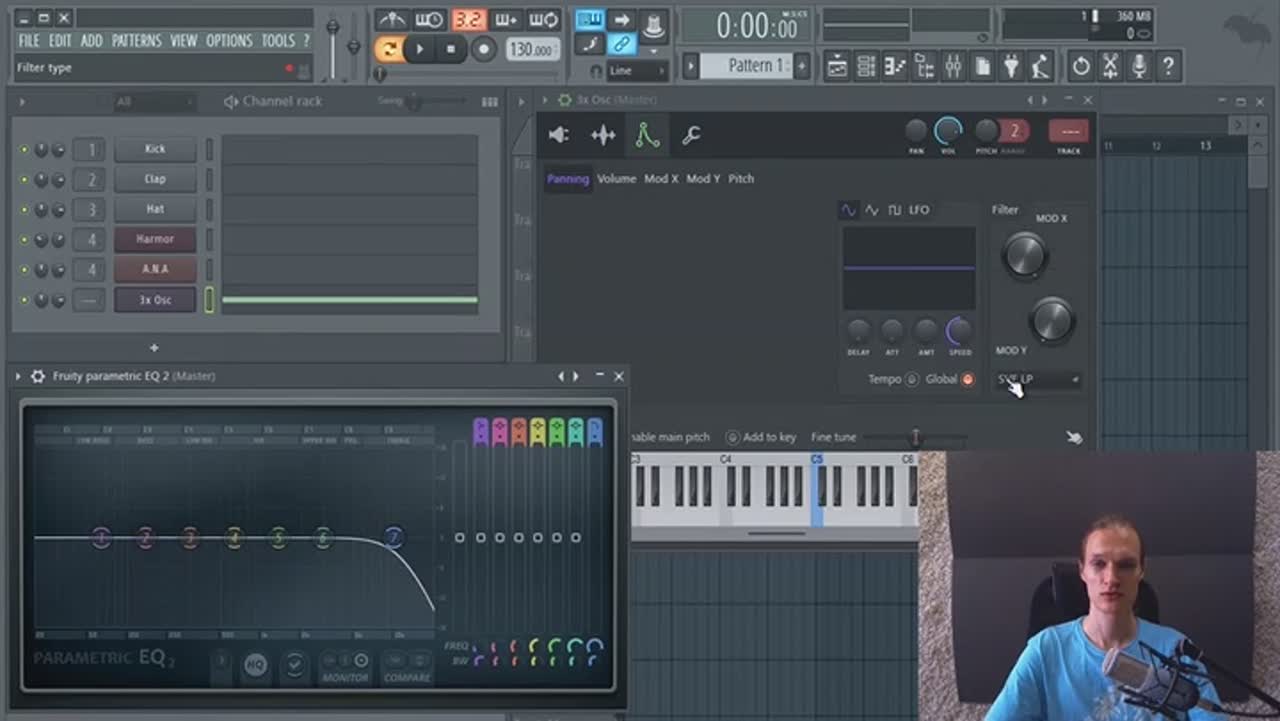Viewport: 1280px width, 721px height.
Task: Enable the LFO Tempo option
Action: click(911, 380)
